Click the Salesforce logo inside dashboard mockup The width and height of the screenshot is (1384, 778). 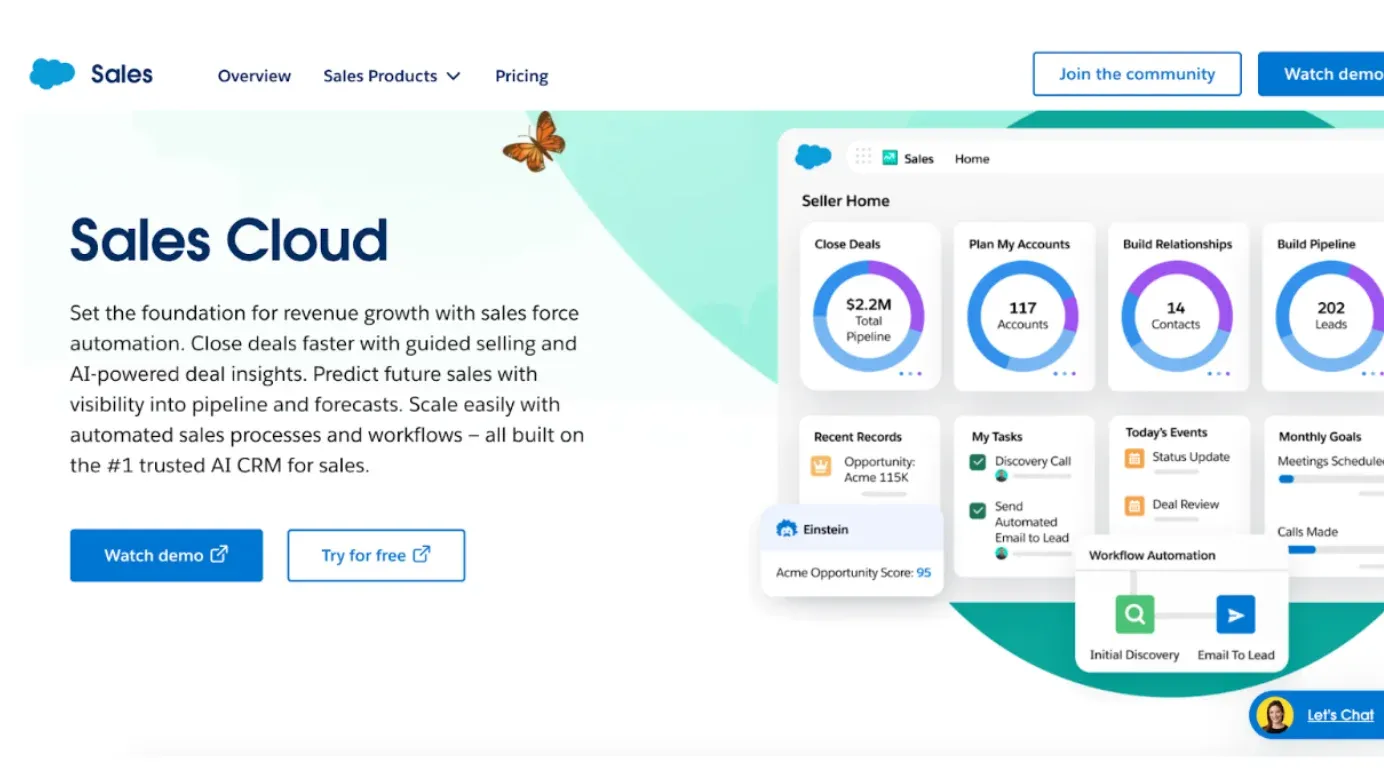(813, 157)
